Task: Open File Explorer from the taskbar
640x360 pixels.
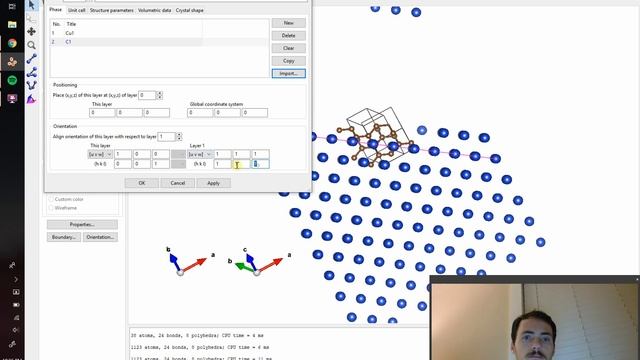Action: coord(12,24)
